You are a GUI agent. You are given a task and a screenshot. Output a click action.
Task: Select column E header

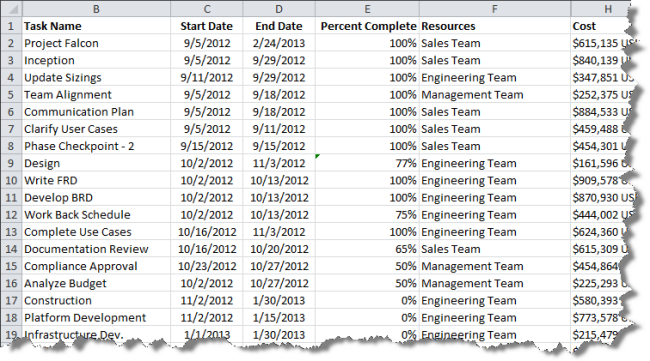367,9
